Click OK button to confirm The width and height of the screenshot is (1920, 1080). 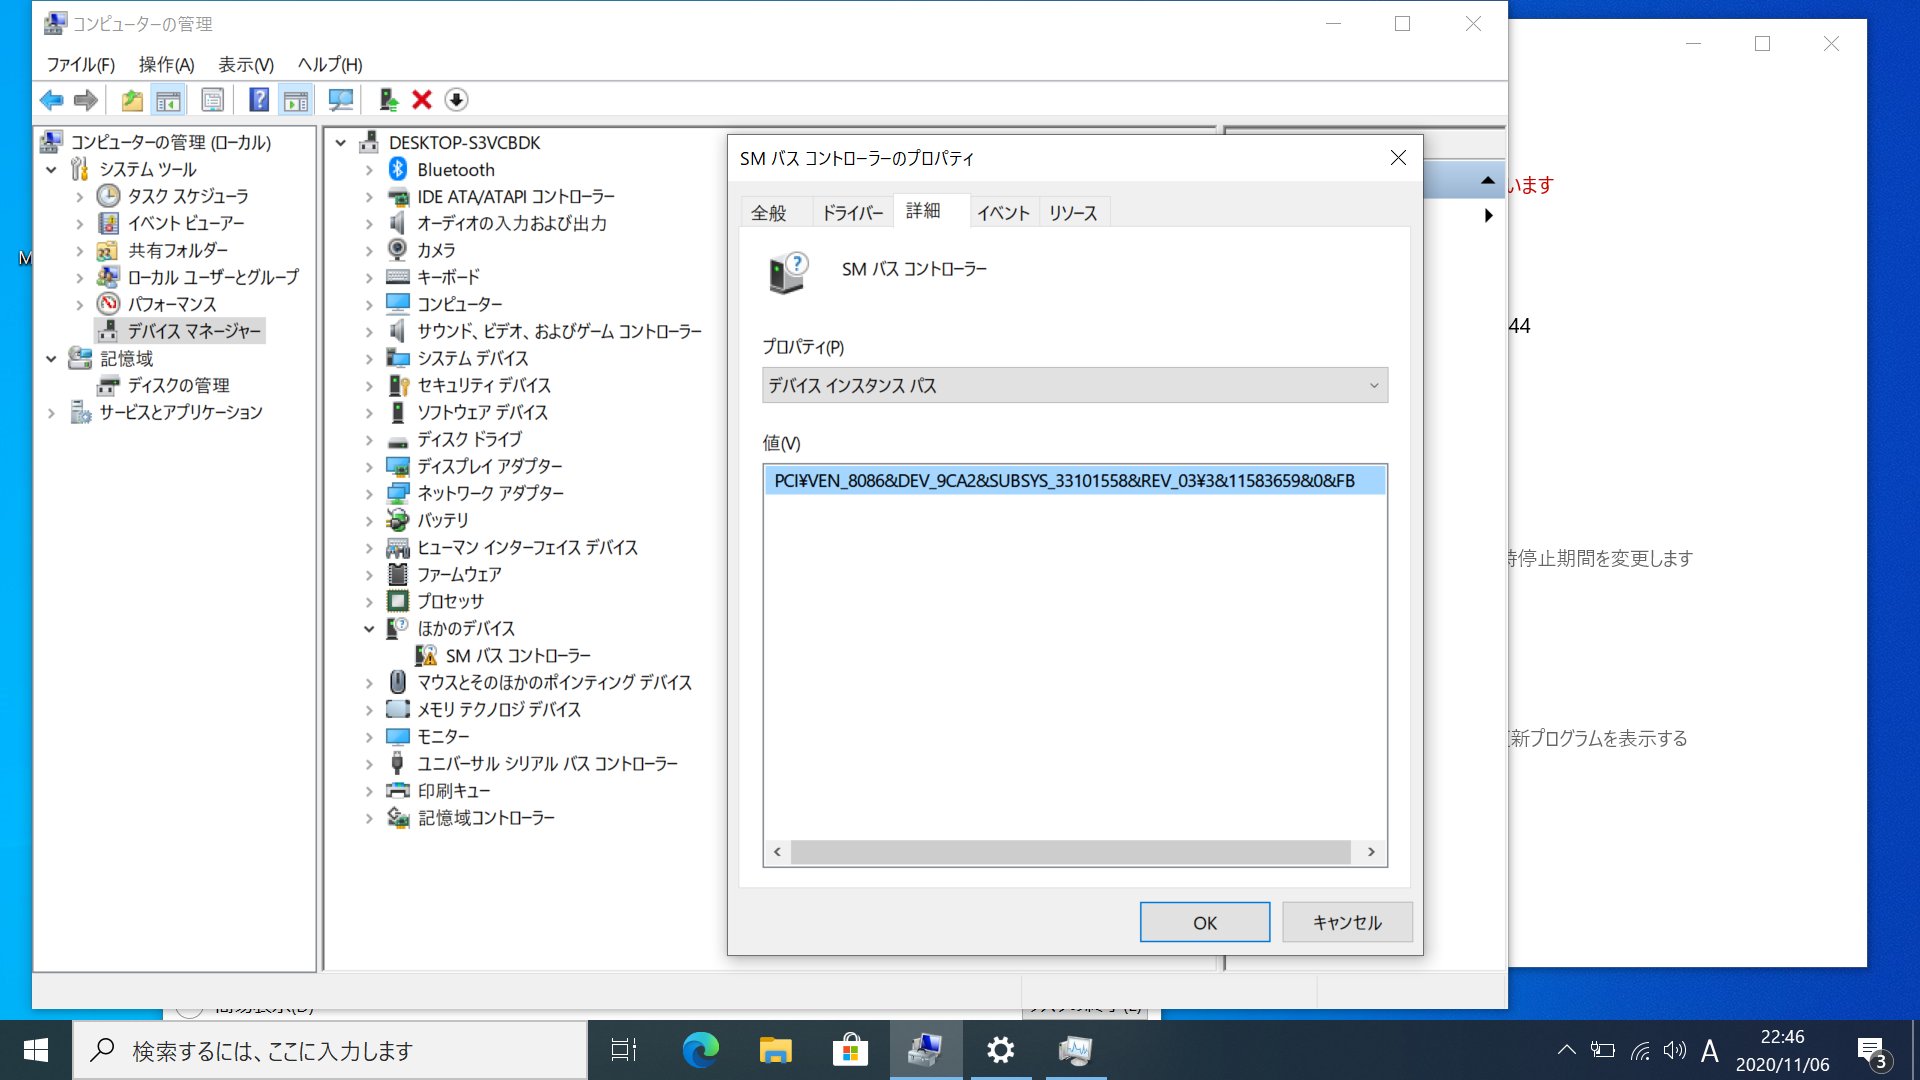1205,922
